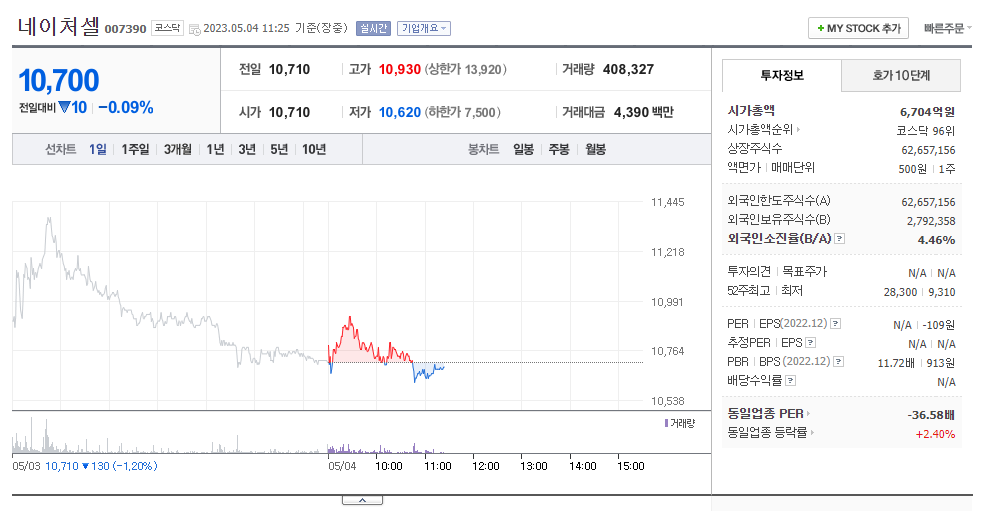The width and height of the screenshot is (997, 511).
Task: Click the help icon beside 추정PER EPS
Action: [810, 343]
